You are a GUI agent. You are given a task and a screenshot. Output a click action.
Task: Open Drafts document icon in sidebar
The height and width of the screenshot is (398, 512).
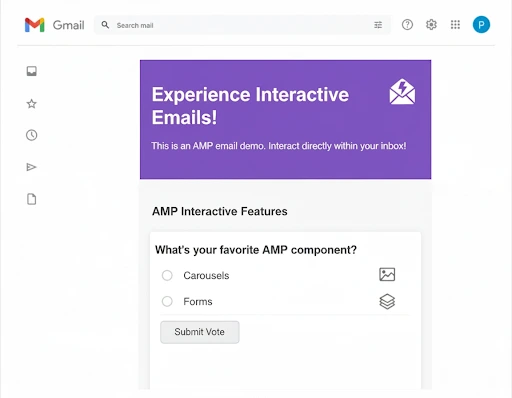(32, 199)
